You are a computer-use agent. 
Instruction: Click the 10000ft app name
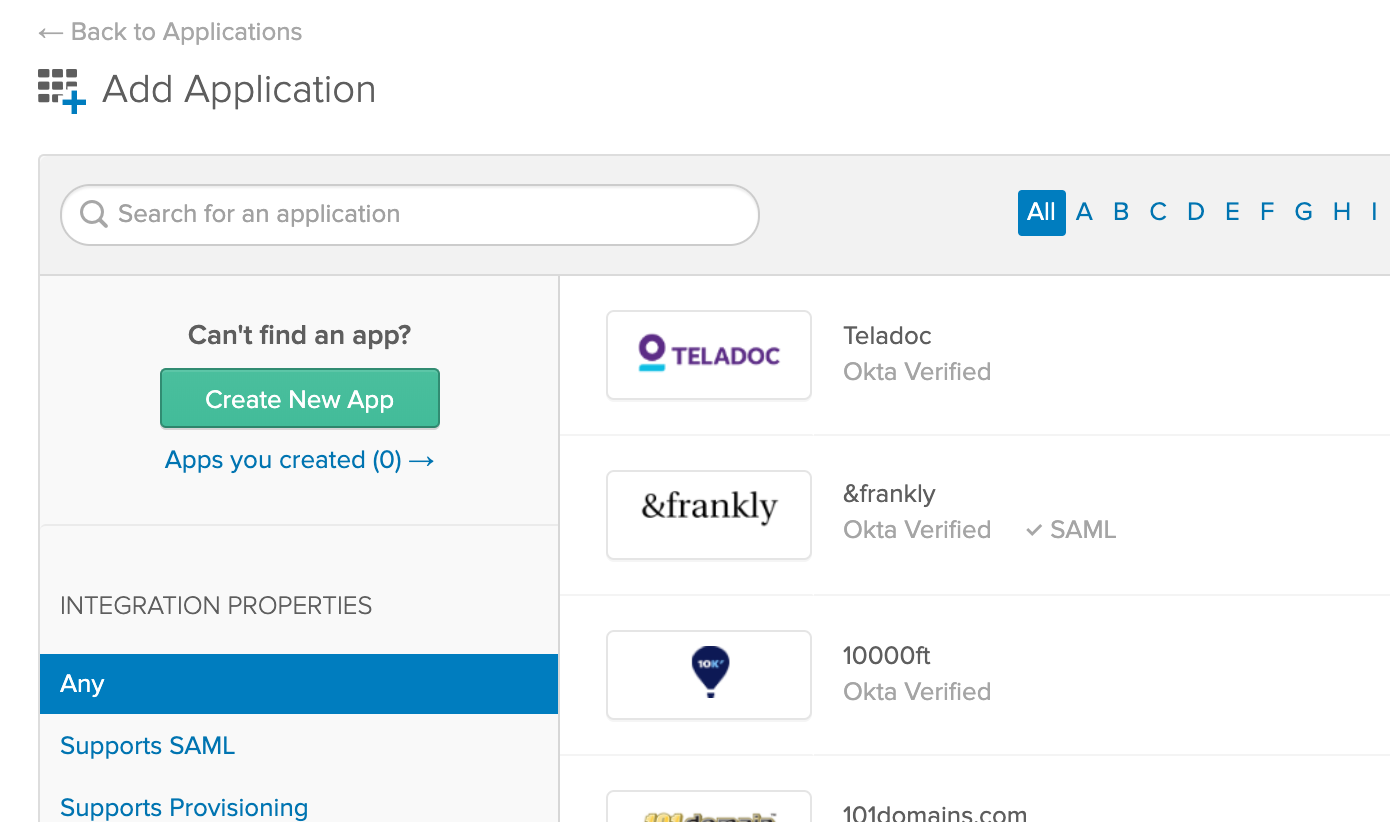(887, 656)
